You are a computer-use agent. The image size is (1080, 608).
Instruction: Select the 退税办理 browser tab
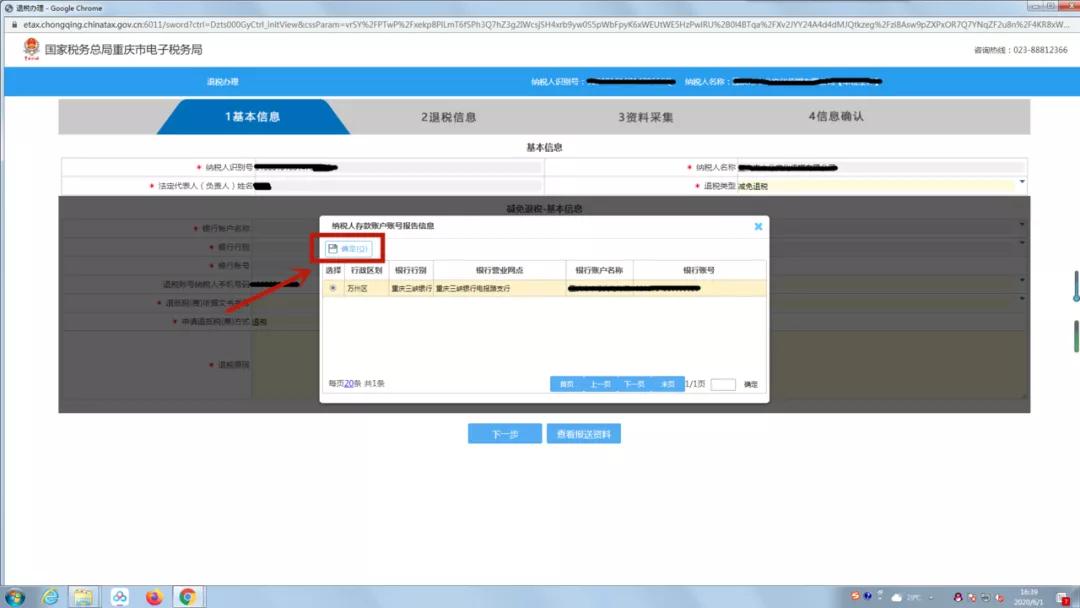click(45, 7)
